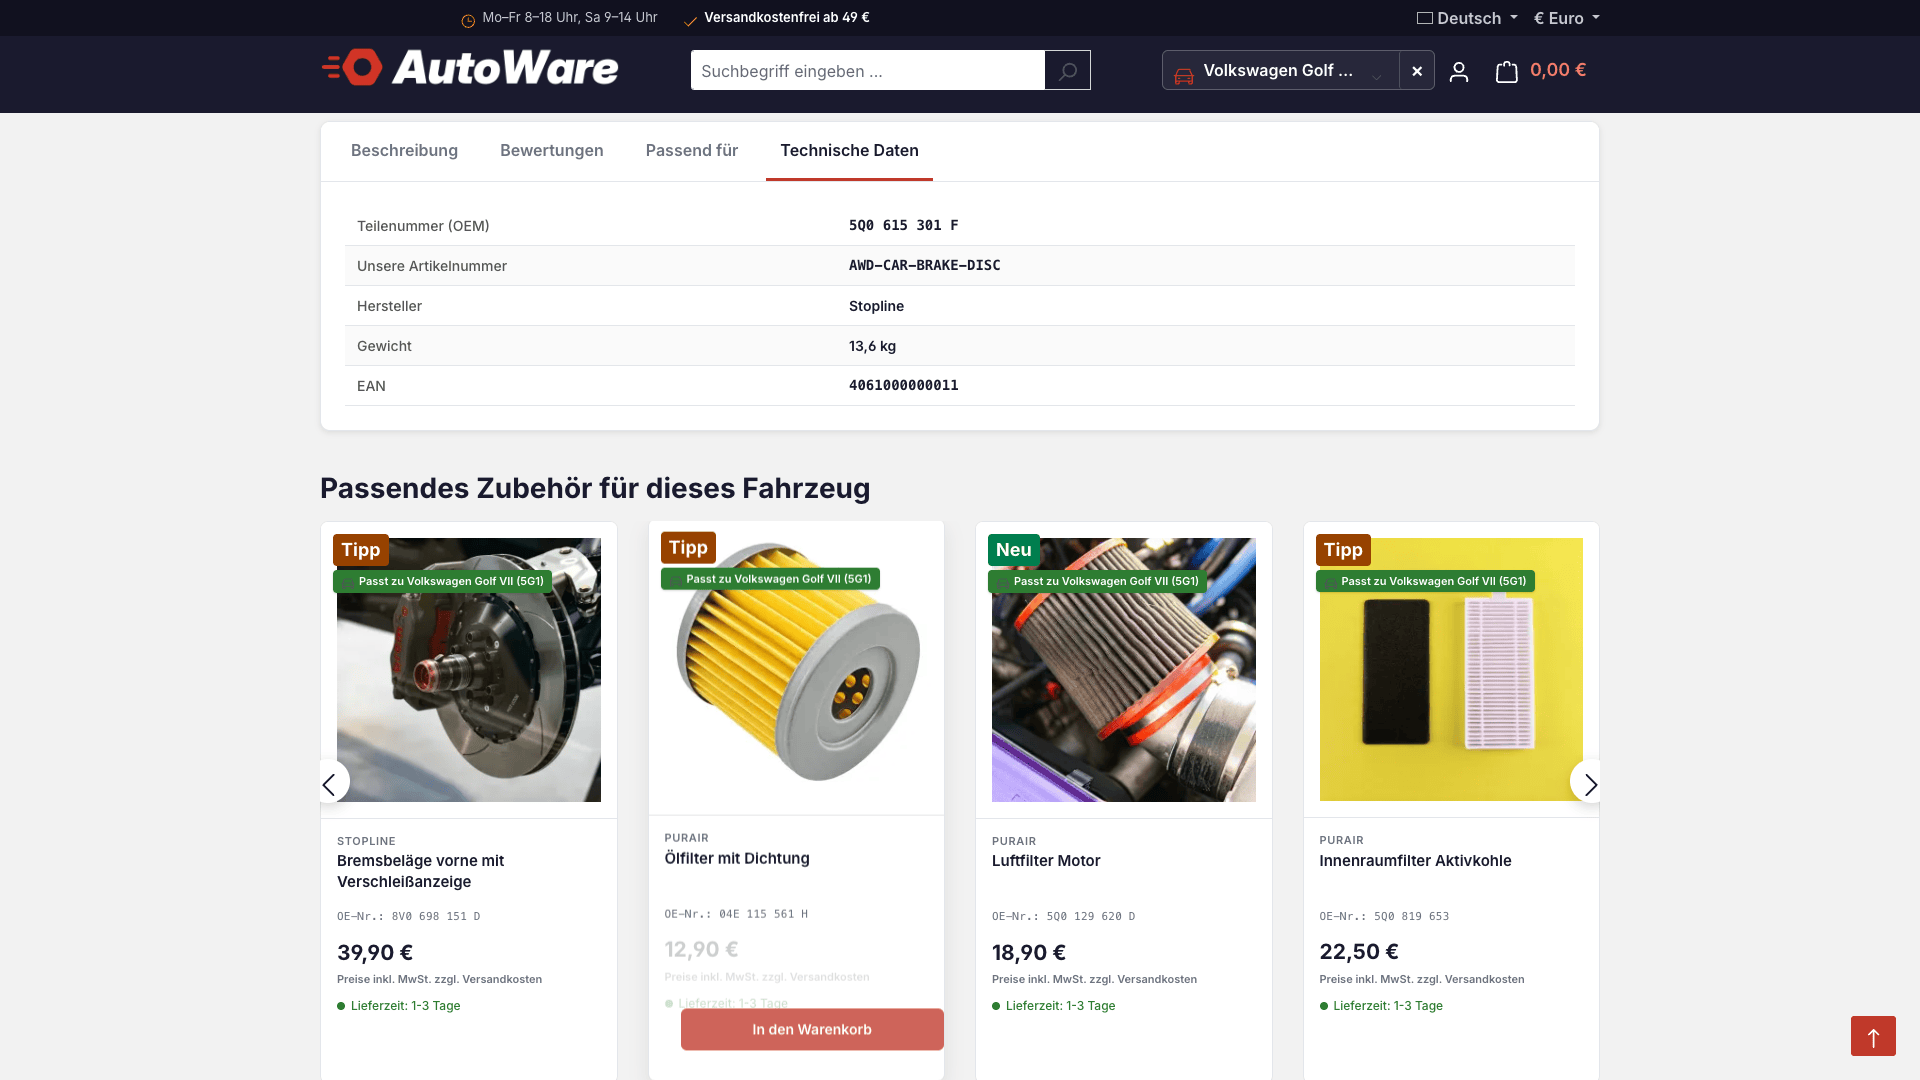Viewport: 1920px width, 1080px height.
Task: Click the red car icon in vehicle selector
Action: tap(1184, 75)
